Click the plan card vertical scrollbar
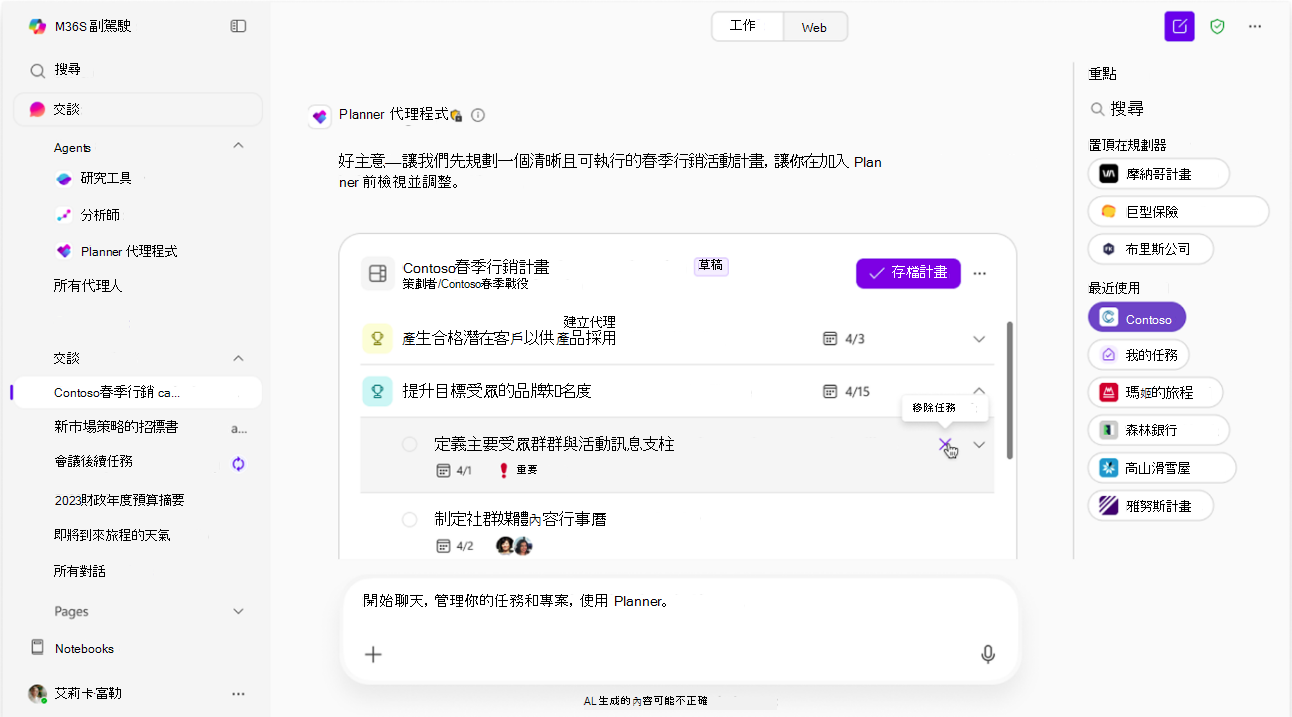The image size is (1292, 717). [1008, 390]
